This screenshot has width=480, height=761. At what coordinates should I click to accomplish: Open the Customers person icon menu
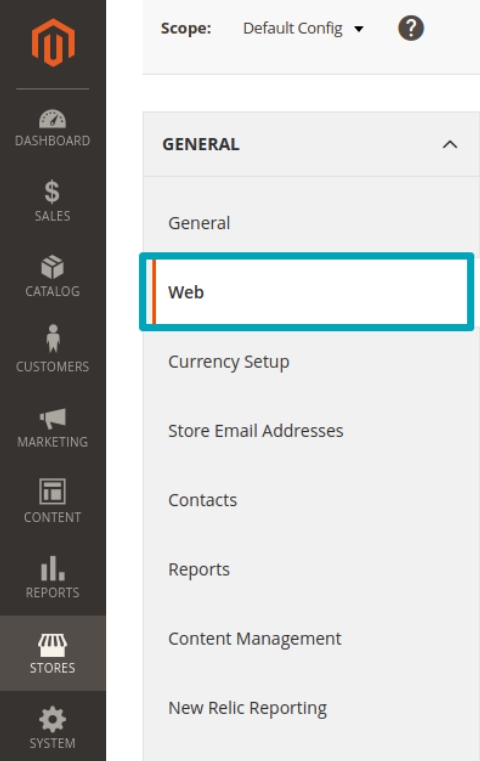tap(53, 338)
